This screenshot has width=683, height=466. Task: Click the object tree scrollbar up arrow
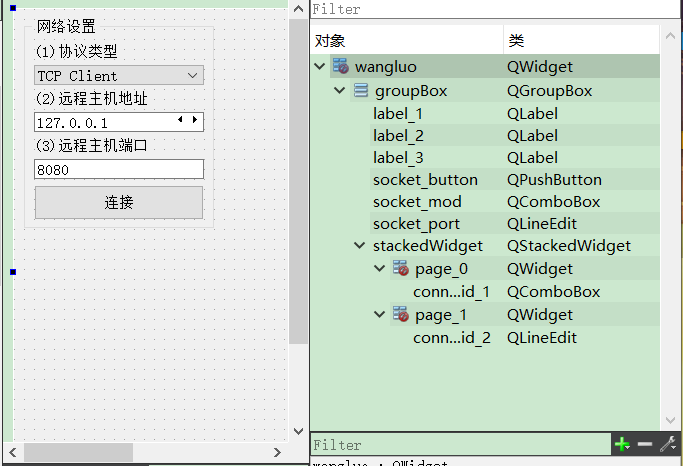click(x=670, y=36)
